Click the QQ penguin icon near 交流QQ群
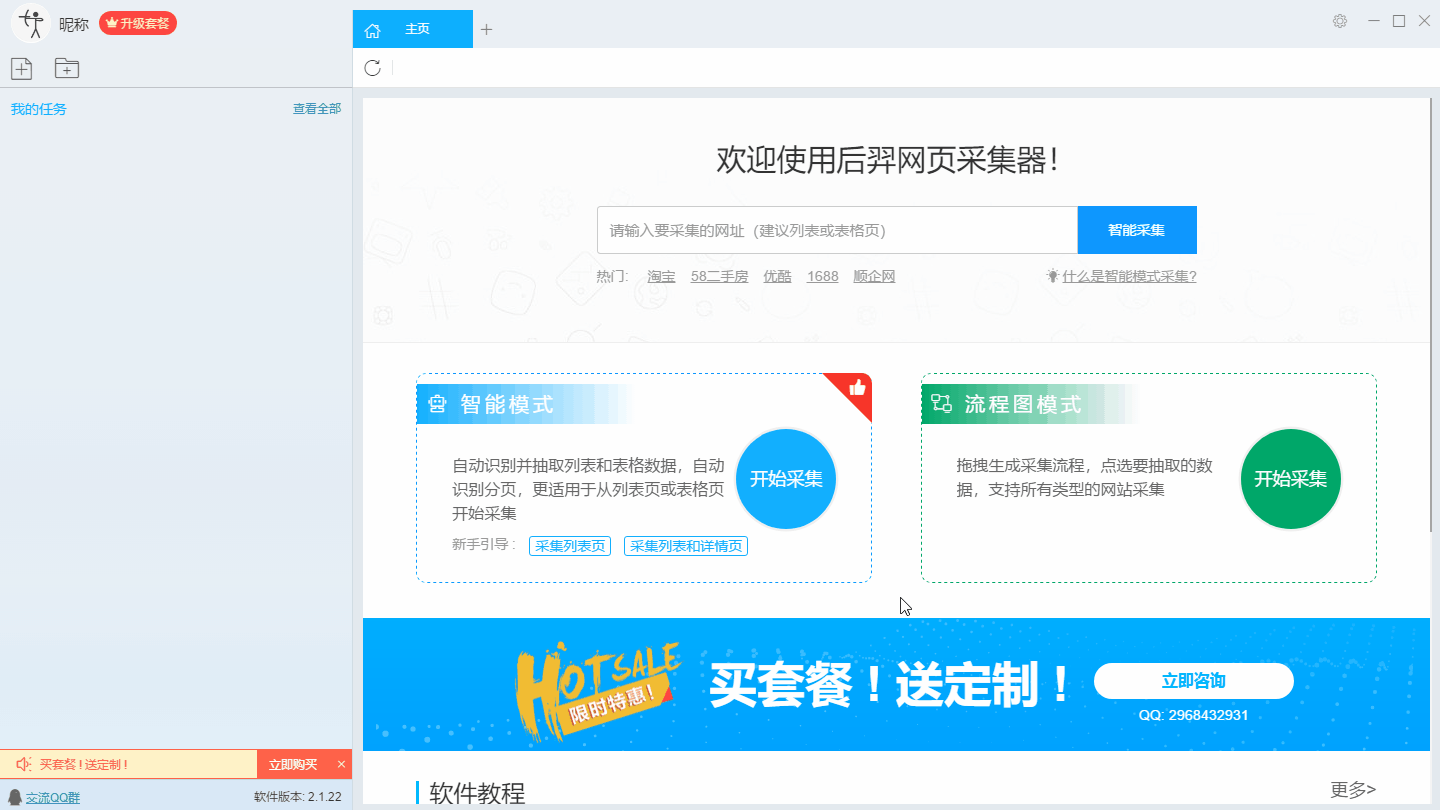The height and width of the screenshot is (810, 1440). 15,797
